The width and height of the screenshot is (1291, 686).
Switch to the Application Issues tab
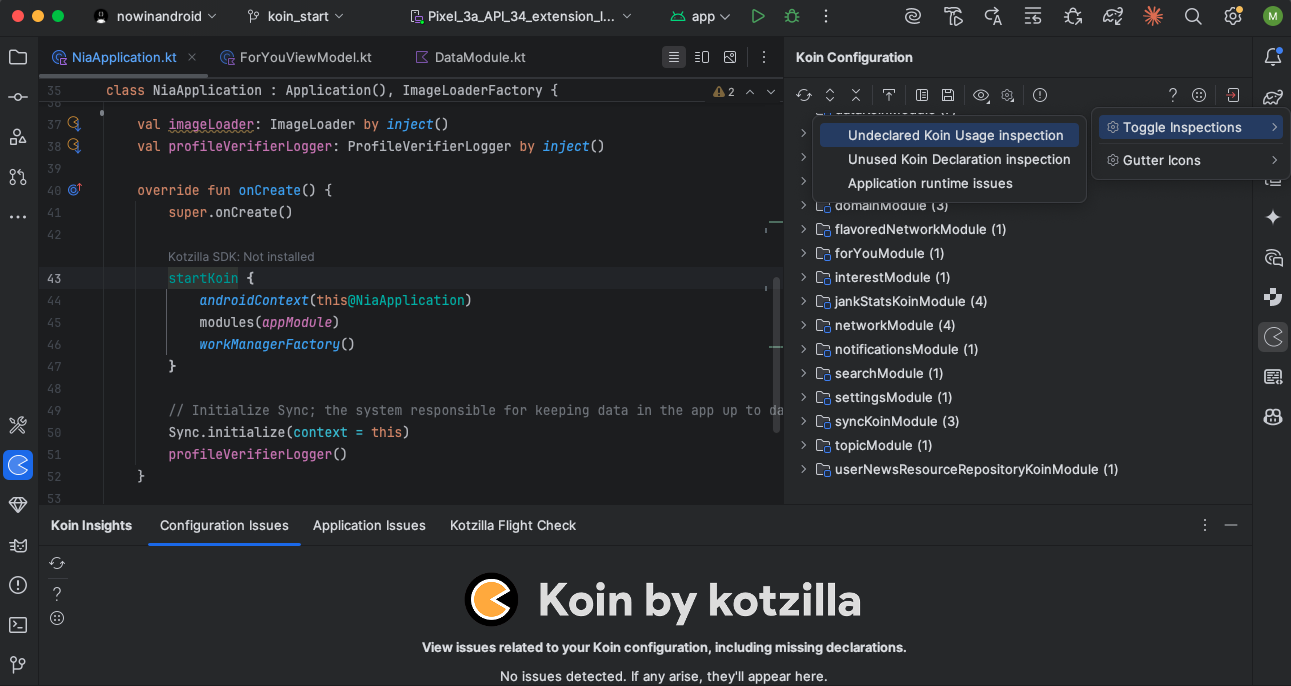click(369, 525)
